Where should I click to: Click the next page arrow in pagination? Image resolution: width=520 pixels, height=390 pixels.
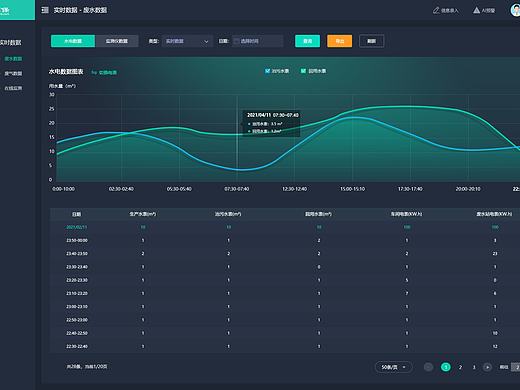pyautogui.click(x=487, y=367)
